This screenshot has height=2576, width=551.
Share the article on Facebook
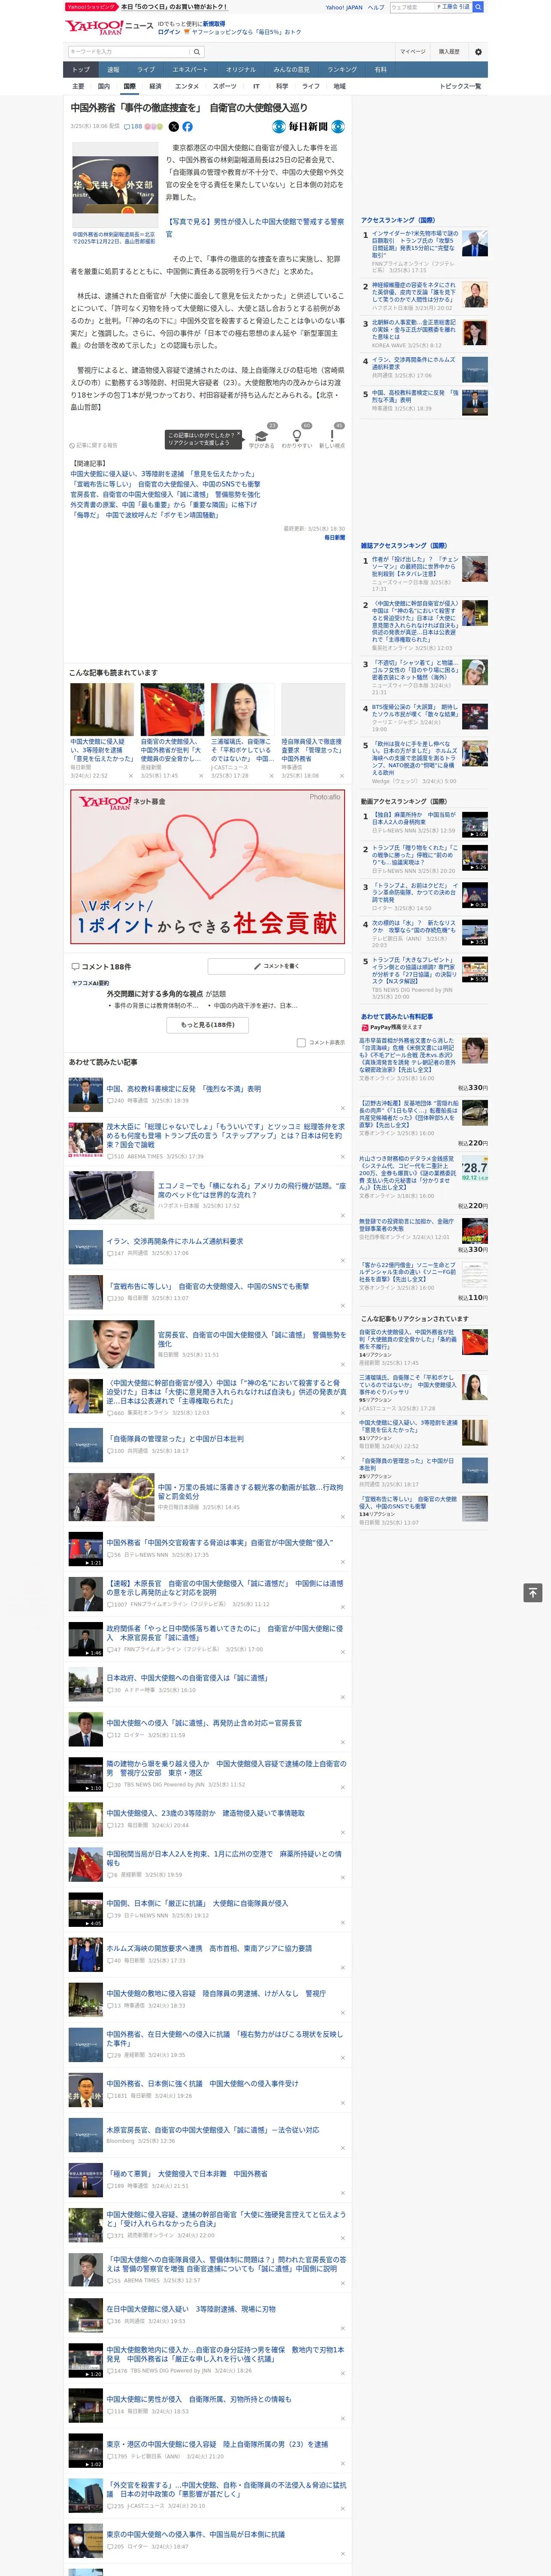187,127
